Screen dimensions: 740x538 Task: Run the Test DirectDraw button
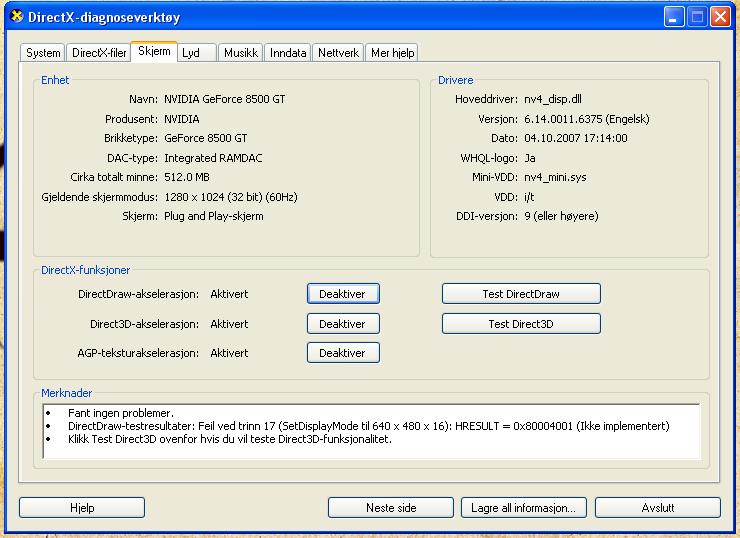[520, 294]
